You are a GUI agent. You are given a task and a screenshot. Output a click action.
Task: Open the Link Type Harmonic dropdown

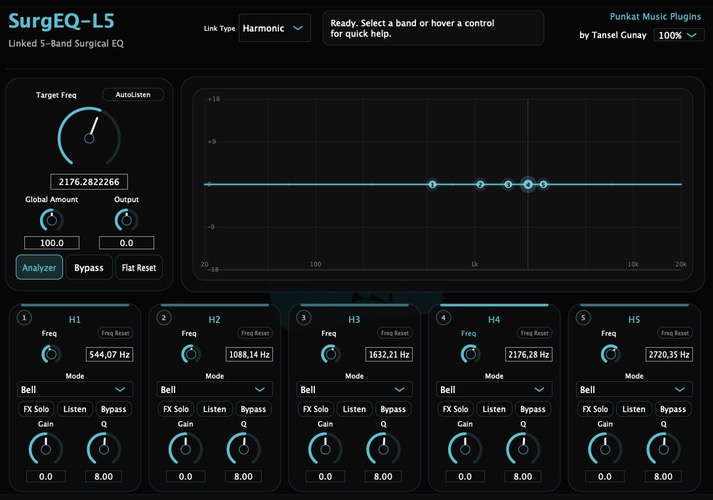275,28
